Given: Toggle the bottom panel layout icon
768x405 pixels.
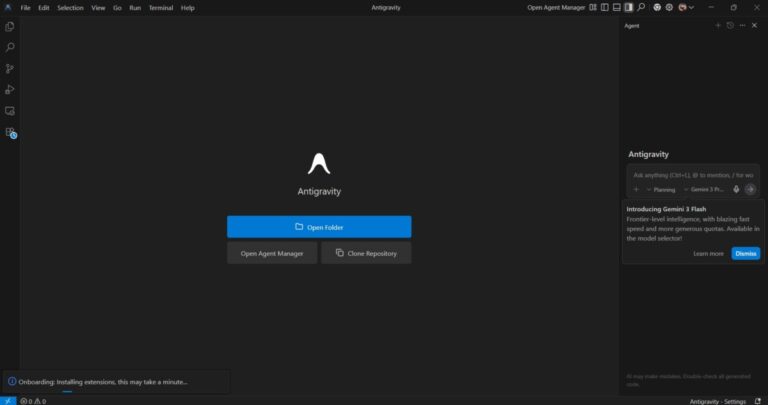Looking at the screenshot, I should coord(617,7).
